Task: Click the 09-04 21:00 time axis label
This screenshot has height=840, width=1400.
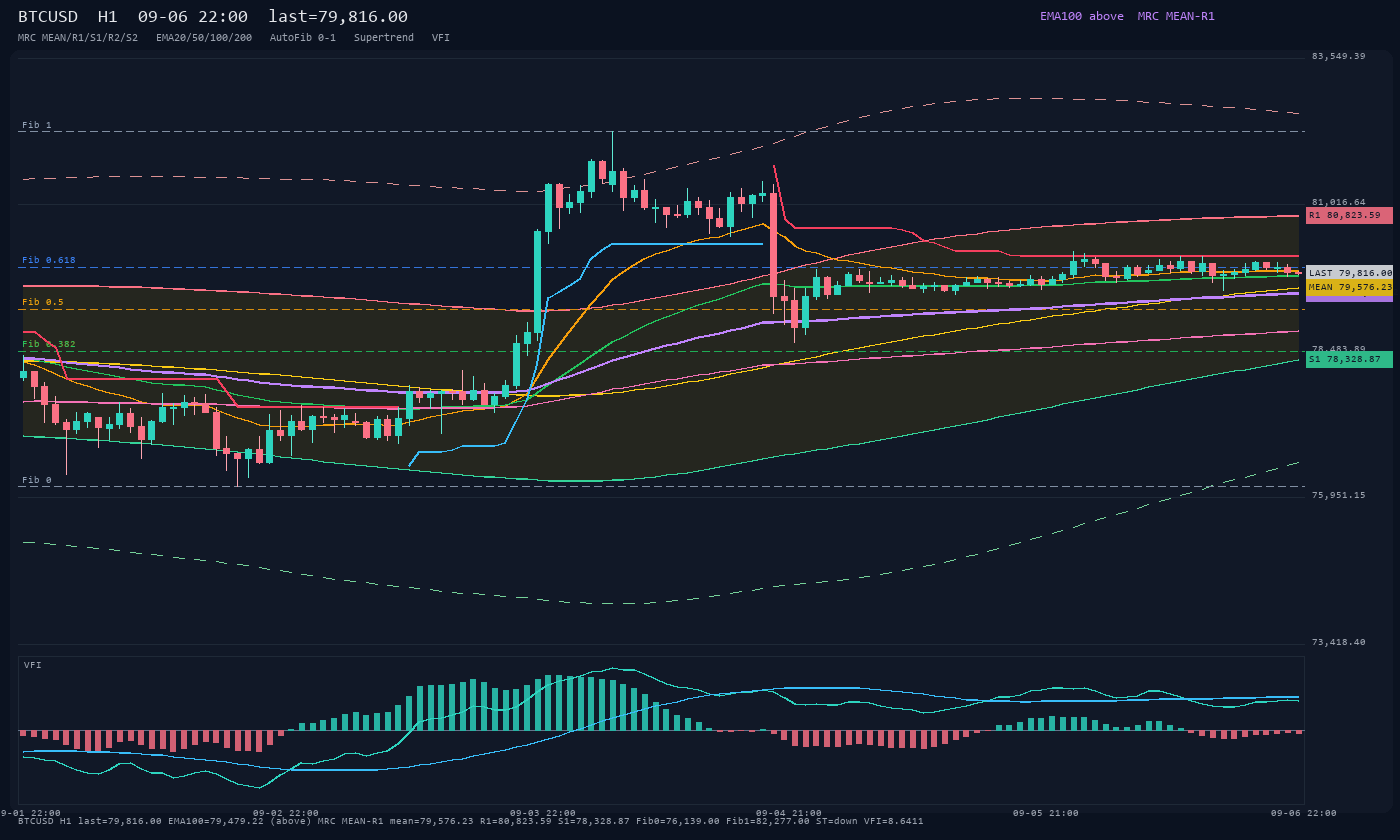Action: pyautogui.click(x=789, y=813)
